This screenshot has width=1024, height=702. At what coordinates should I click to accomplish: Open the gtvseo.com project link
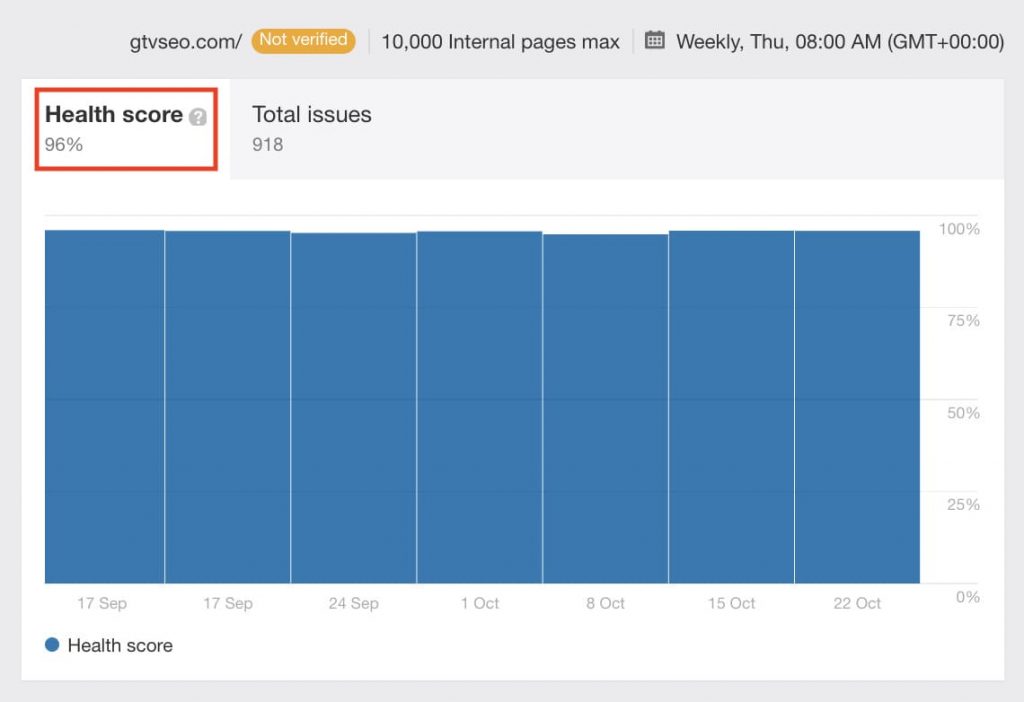tap(183, 42)
